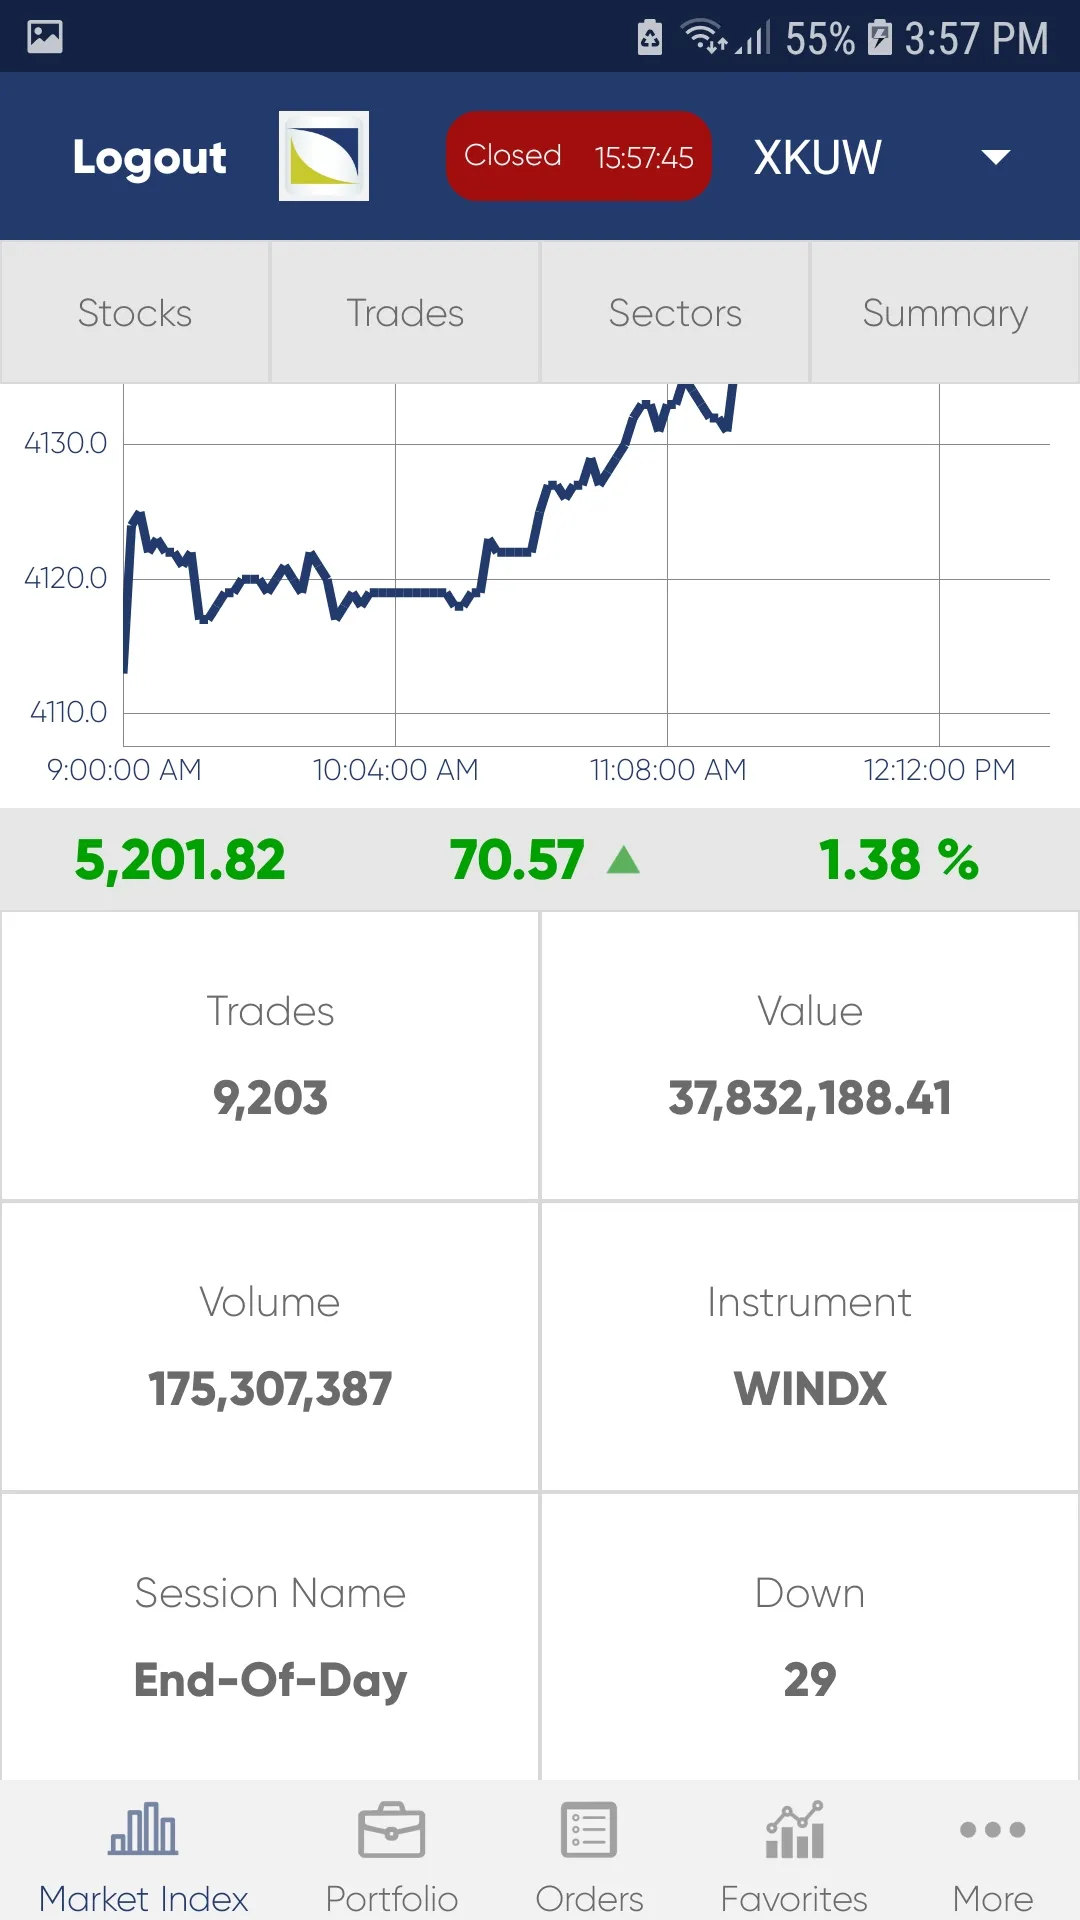Tap the Value 37,832,188.41 tile
Image resolution: width=1080 pixels, height=1920 pixels.
809,1055
